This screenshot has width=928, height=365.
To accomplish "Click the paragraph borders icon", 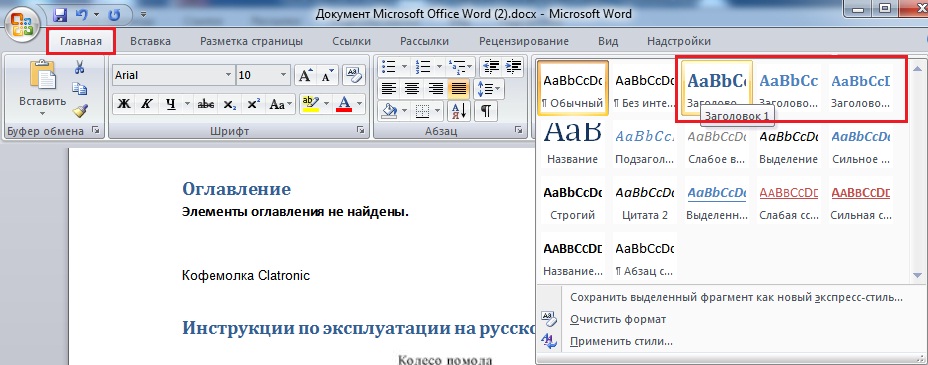I will 422,111.
